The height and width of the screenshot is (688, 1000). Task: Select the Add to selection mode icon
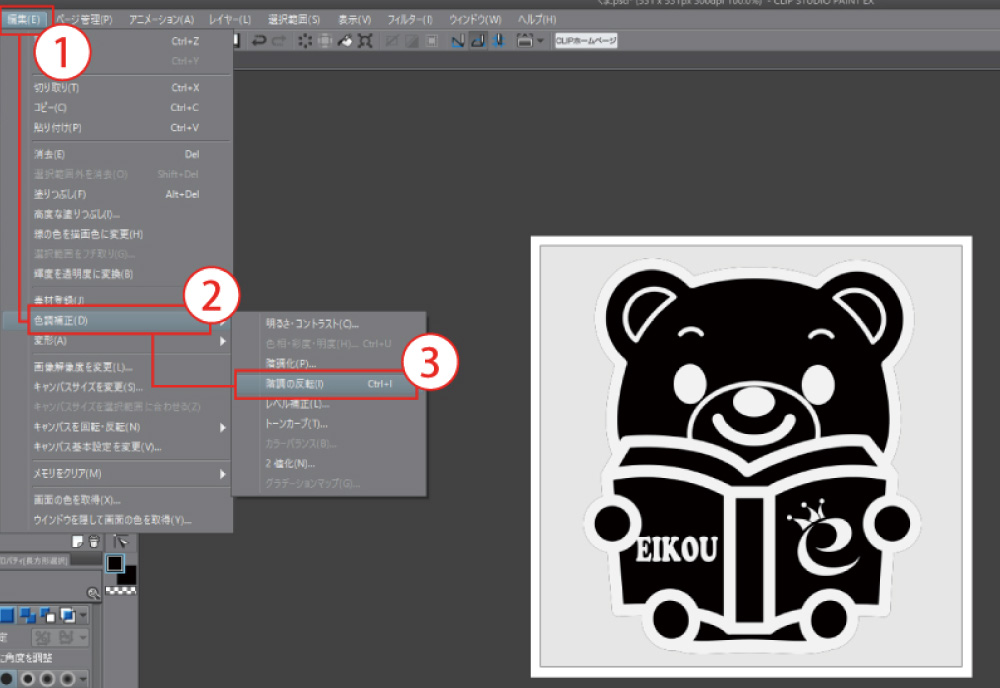(27, 615)
